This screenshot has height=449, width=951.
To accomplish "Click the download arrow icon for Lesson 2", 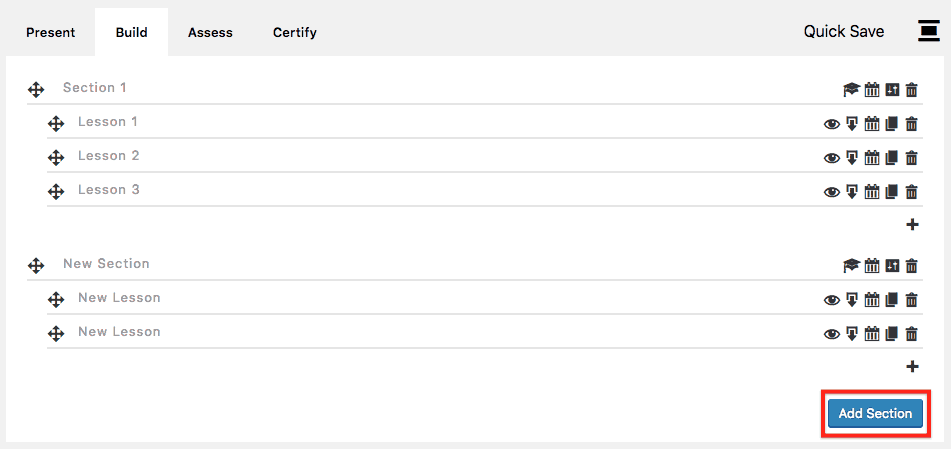I will point(852,158).
